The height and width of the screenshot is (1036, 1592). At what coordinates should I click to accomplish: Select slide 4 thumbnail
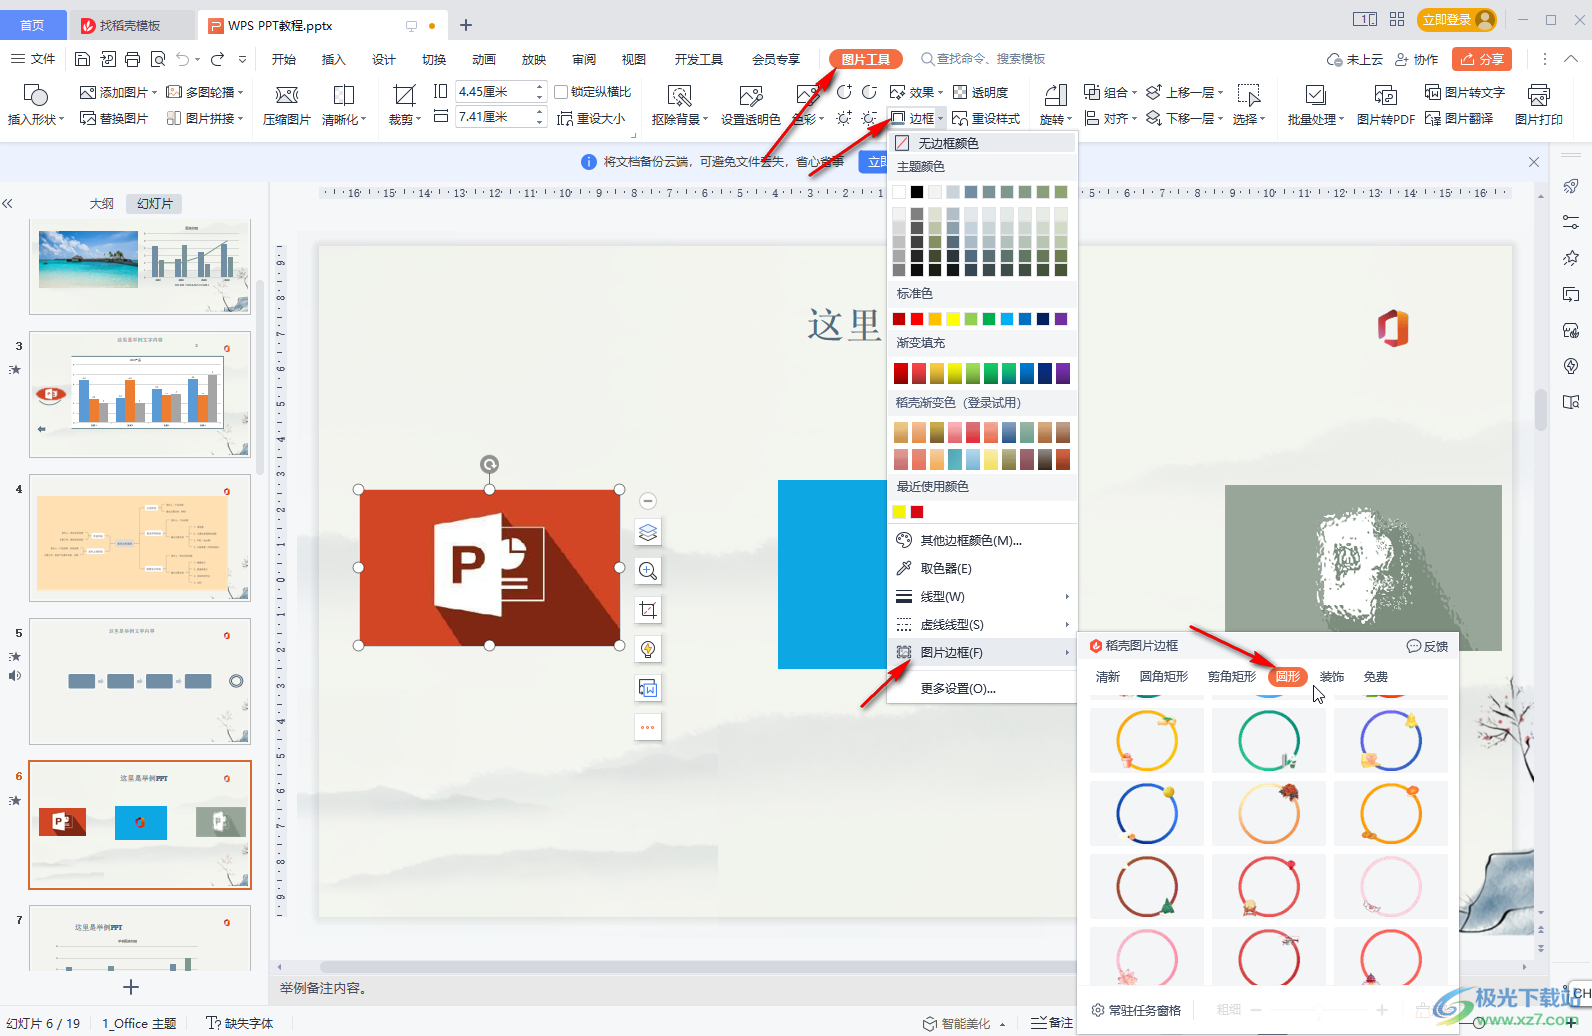pos(140,538)
